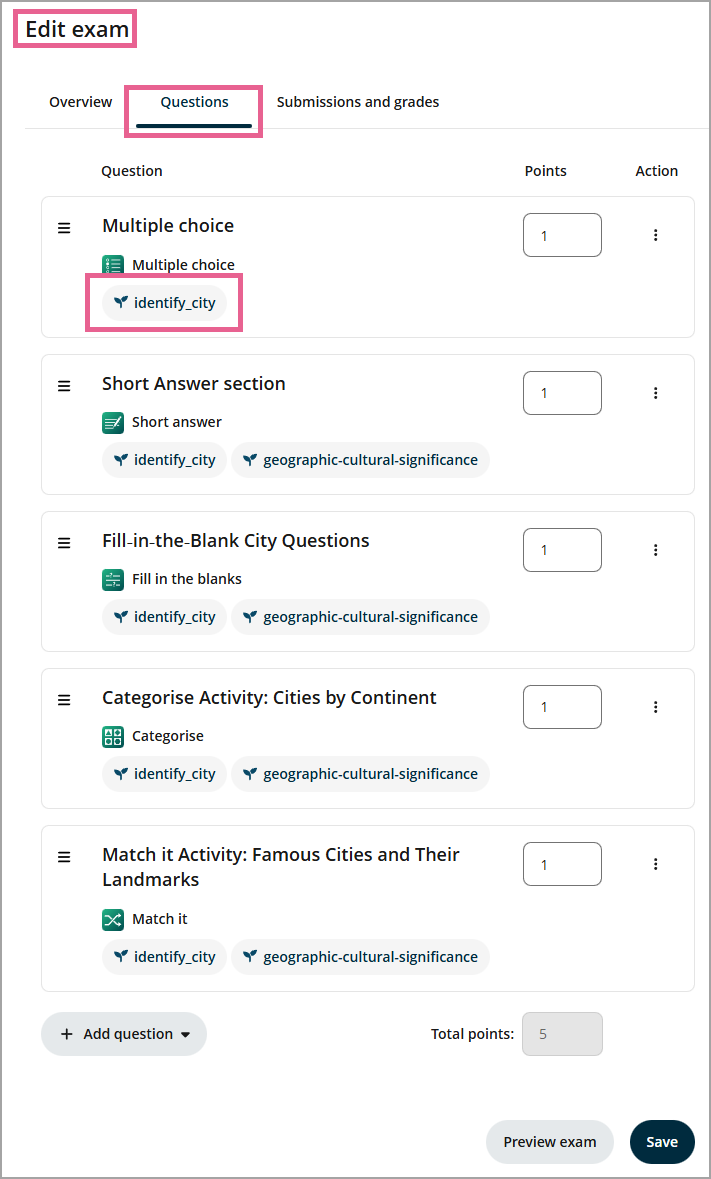Open action menu for Short Answer section
The image size is (711, 1179).
pos(656,393)
